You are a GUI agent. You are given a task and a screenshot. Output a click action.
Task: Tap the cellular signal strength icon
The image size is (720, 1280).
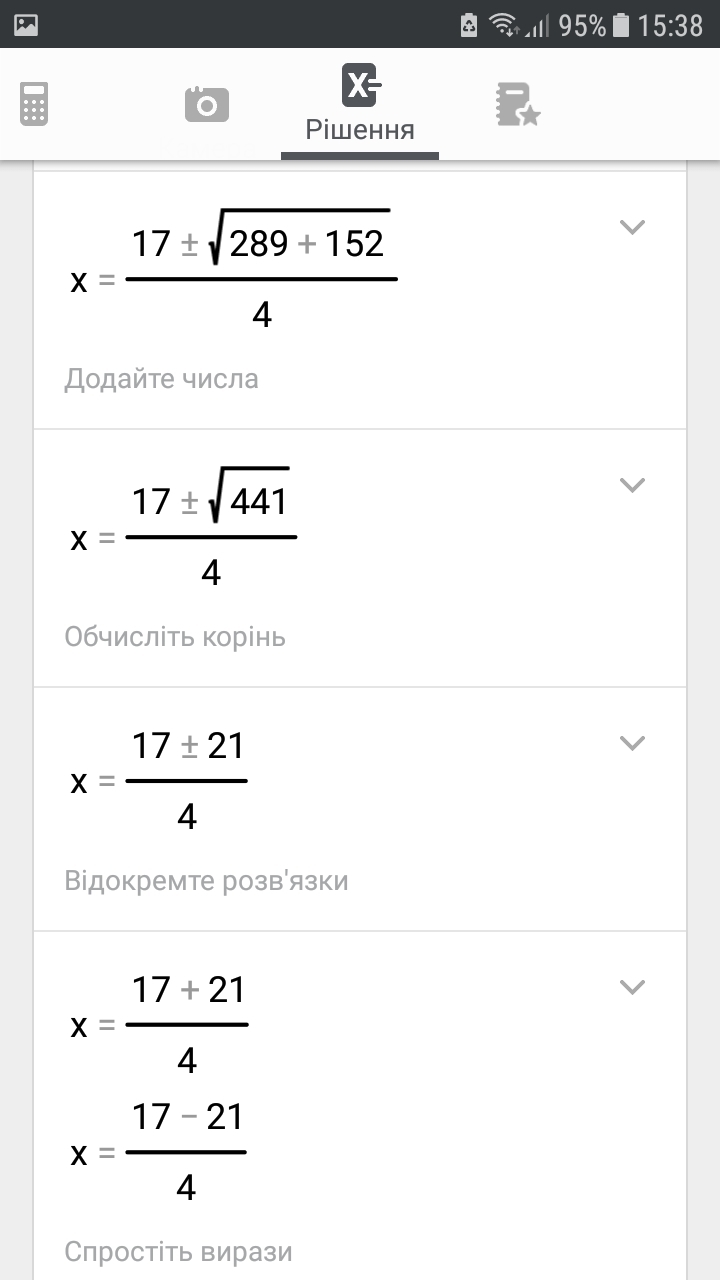[537, 25]
